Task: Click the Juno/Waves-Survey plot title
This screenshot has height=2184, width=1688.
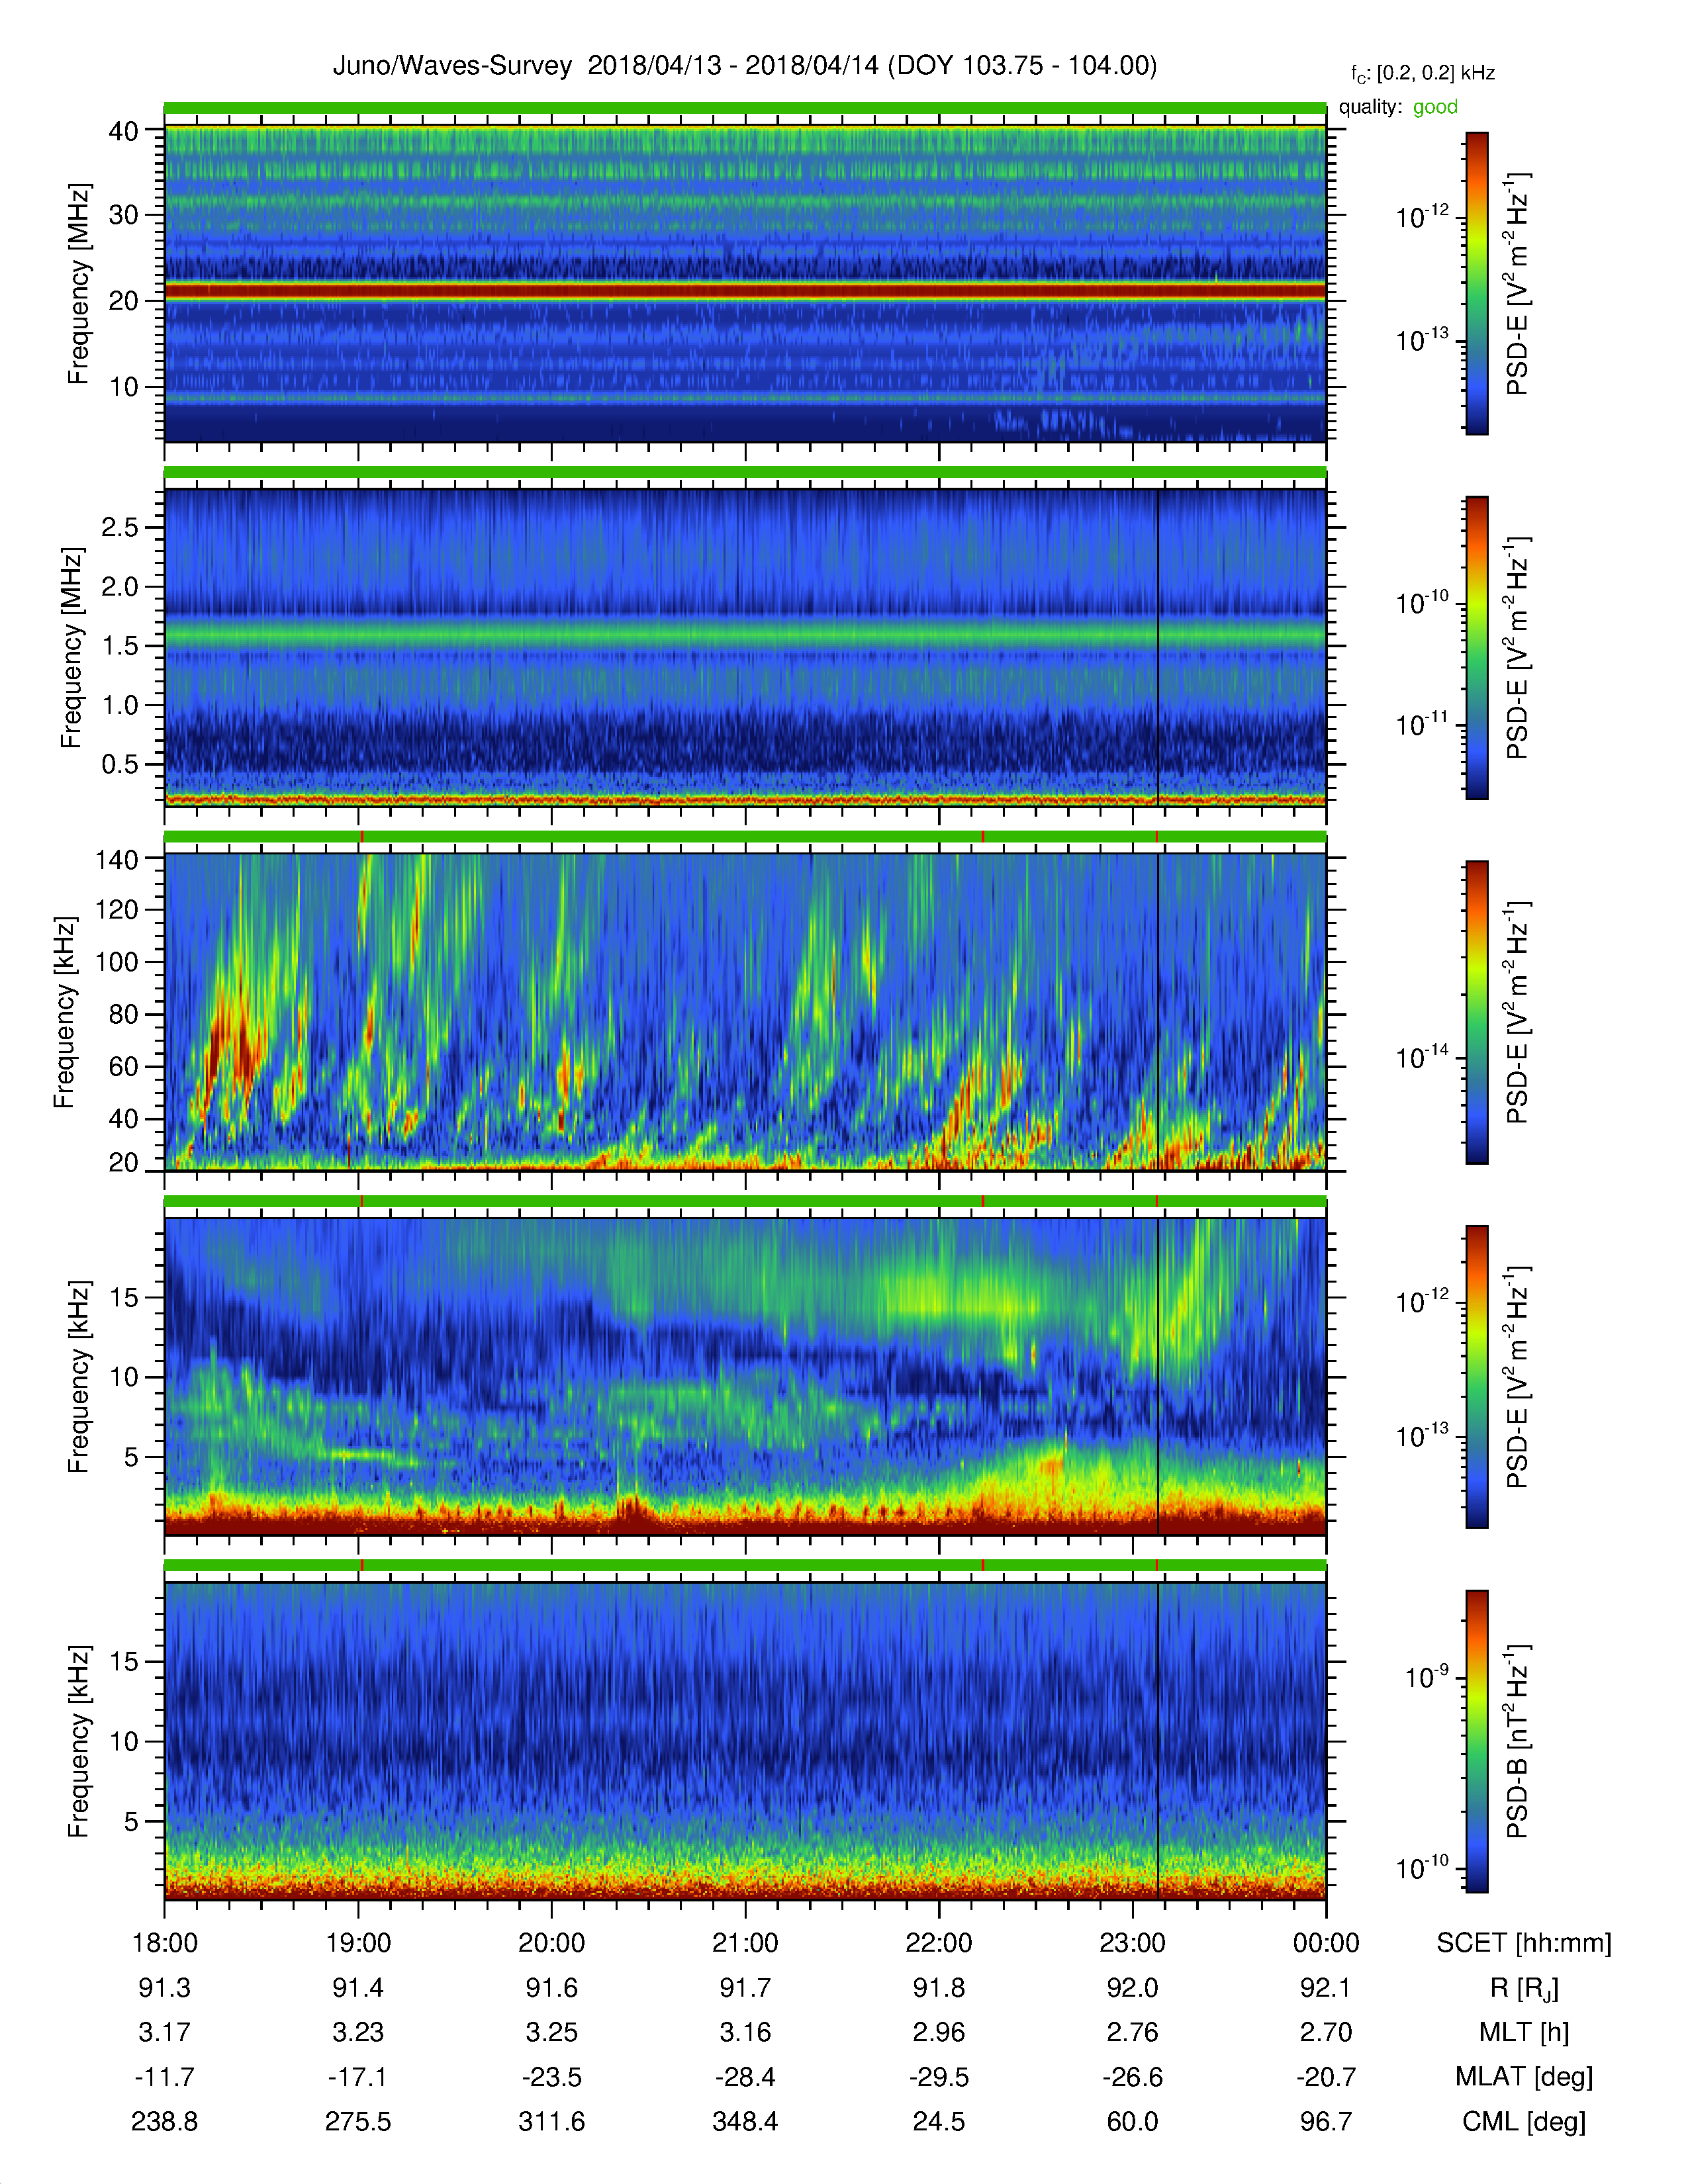Action: click(x=744, y=66)
